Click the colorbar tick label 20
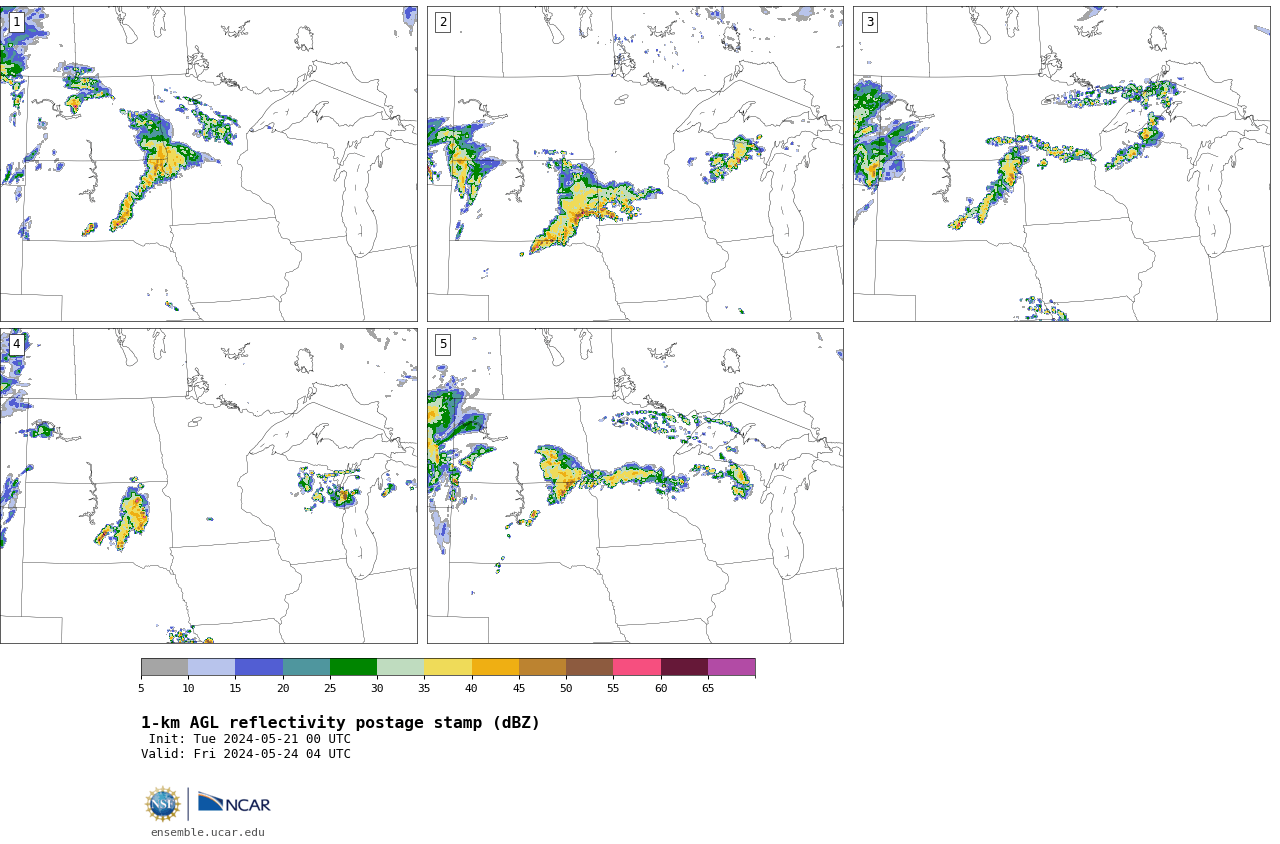Image resolution: width=1280 pixels, height=844 pixels. pos(283,688)
